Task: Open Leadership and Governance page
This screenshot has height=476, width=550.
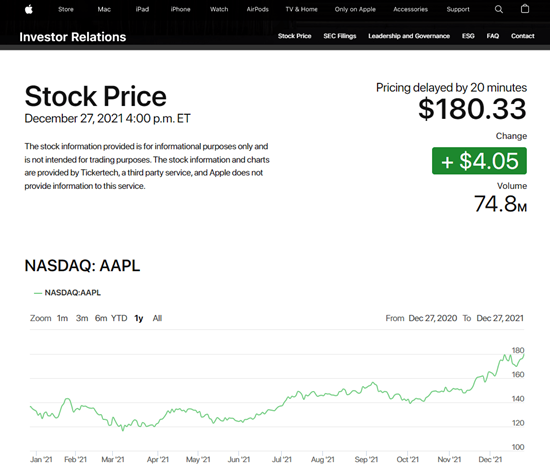Action: (409, 36)
